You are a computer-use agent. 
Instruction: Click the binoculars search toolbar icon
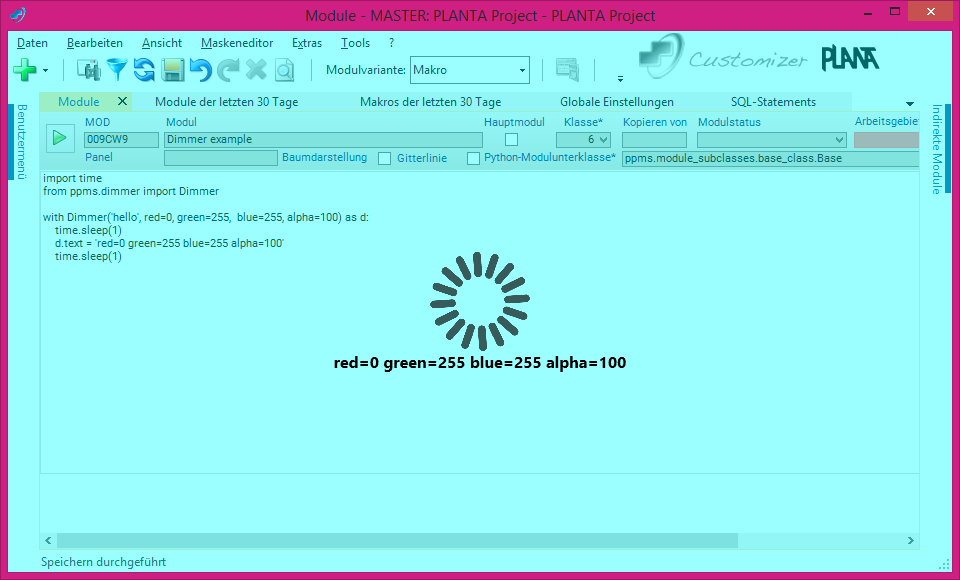point(88,70)
